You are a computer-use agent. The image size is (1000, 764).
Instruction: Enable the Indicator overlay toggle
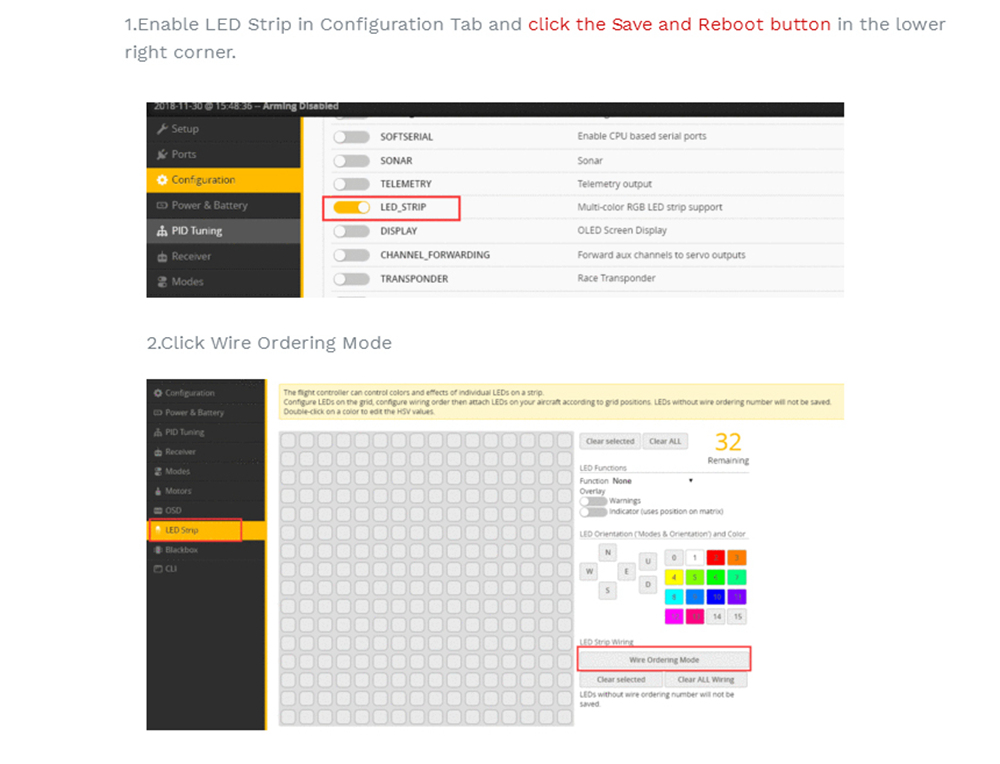[593, 511]
